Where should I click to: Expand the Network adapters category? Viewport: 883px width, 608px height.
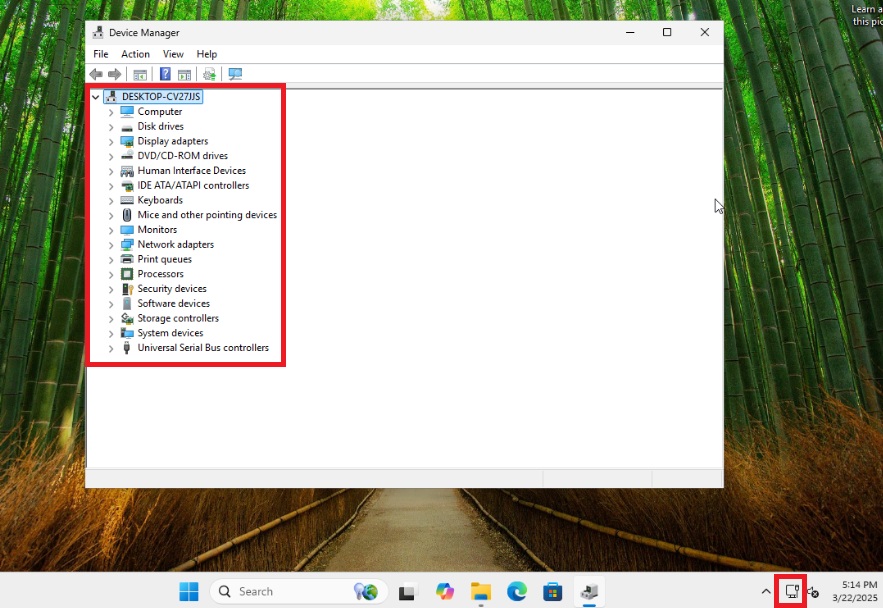click(111, 245)
